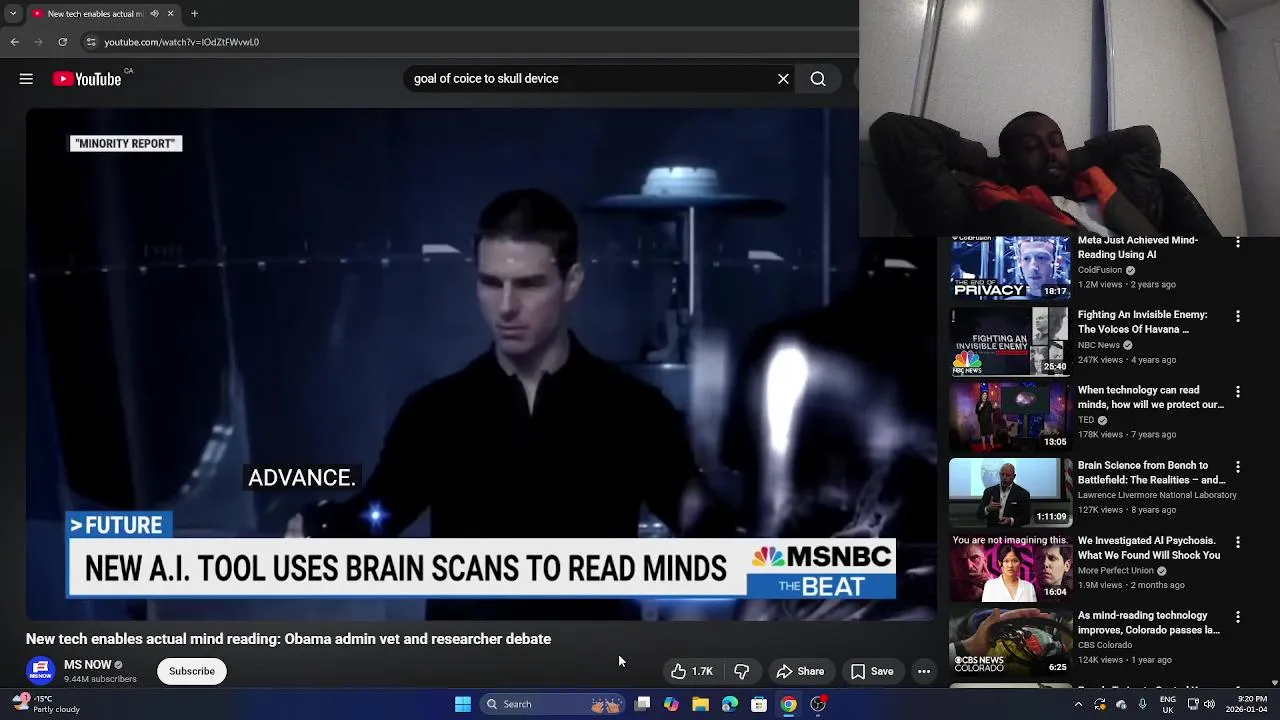This screenshot has width=1280, height=720.
Task: Open the weather widget showing Partly cloudy
Action: [45, 704]
